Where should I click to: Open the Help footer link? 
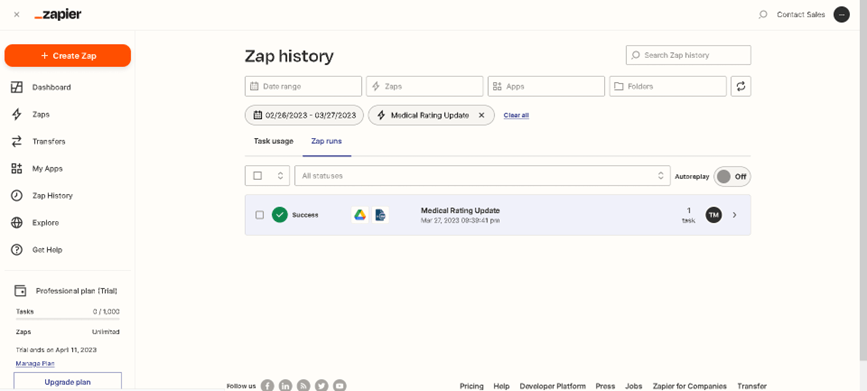coord(502,386)
